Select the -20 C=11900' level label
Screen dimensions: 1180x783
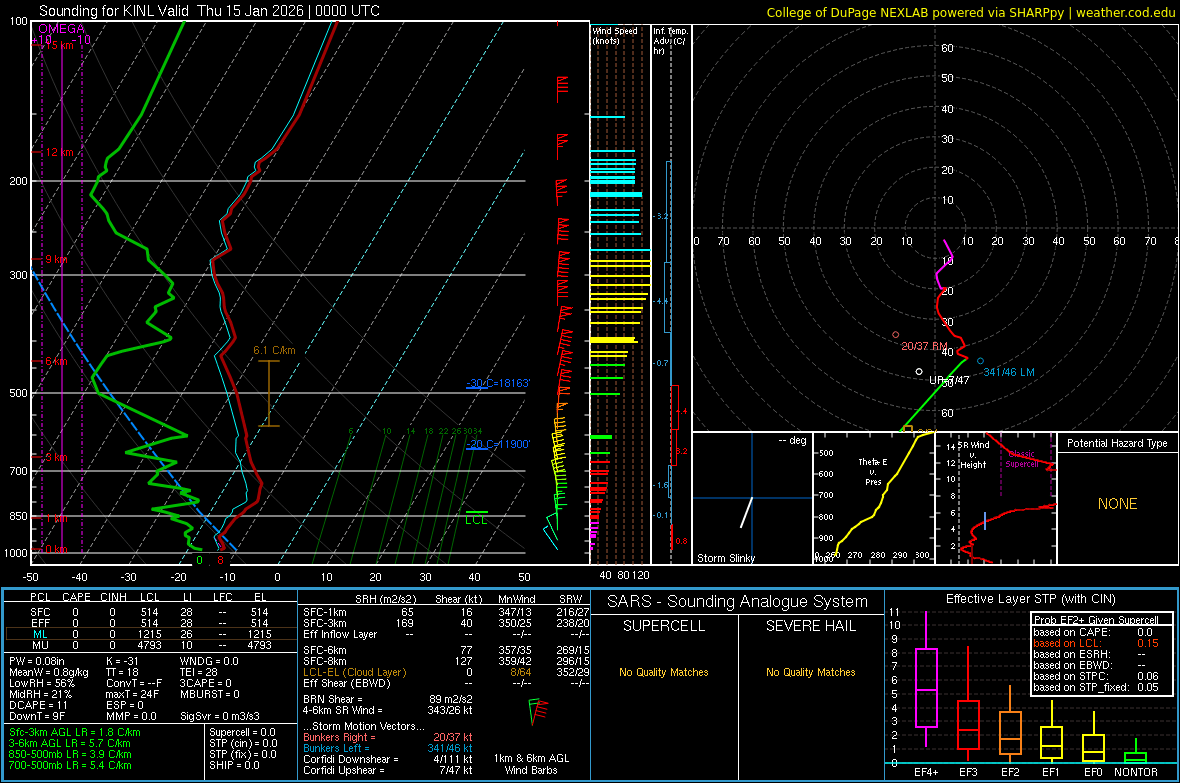[x=497, y=444]
